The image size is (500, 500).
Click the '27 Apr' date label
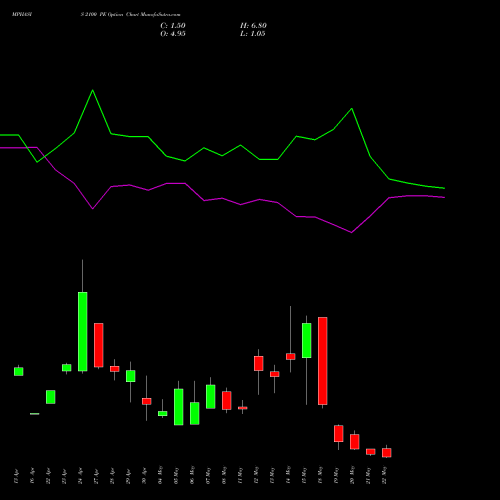click(x=96, y=476)
